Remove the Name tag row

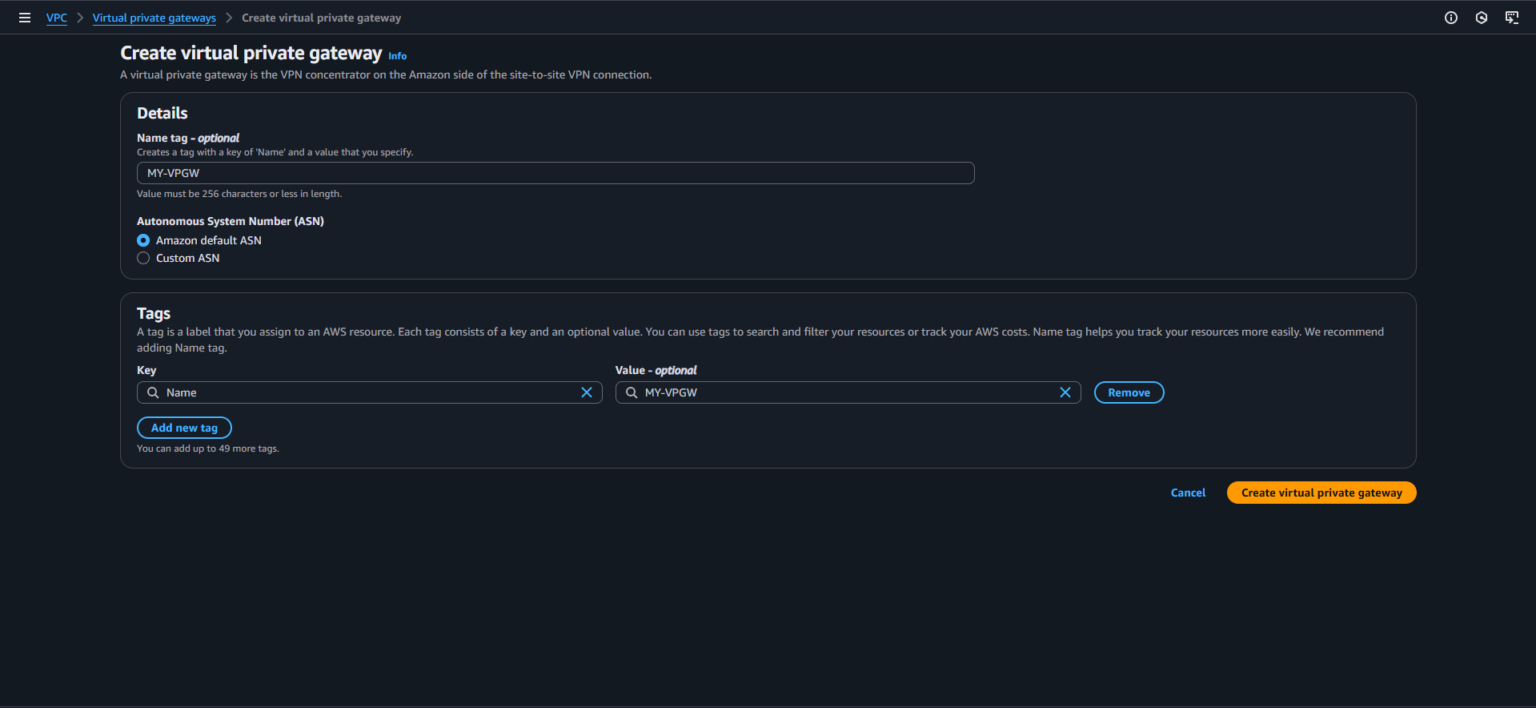pyautogui.click(x=1129, y=393)
